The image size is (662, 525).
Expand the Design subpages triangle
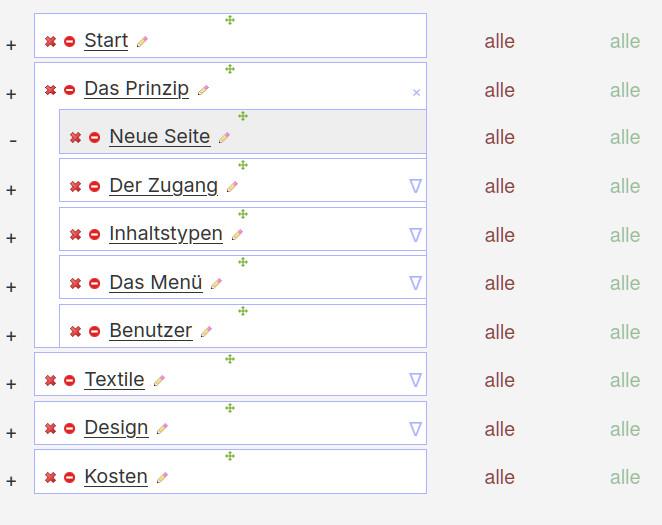416,429
